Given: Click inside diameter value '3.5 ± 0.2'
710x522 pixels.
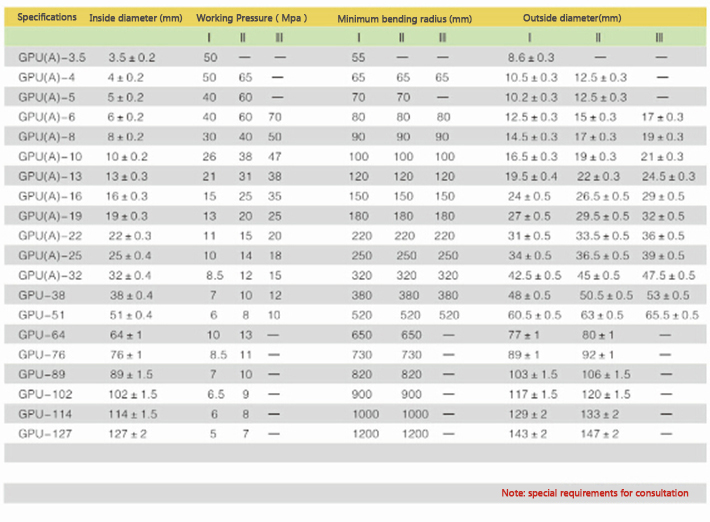Looking at the screenshot, I should pyautogui.click(x=131, y=57).
